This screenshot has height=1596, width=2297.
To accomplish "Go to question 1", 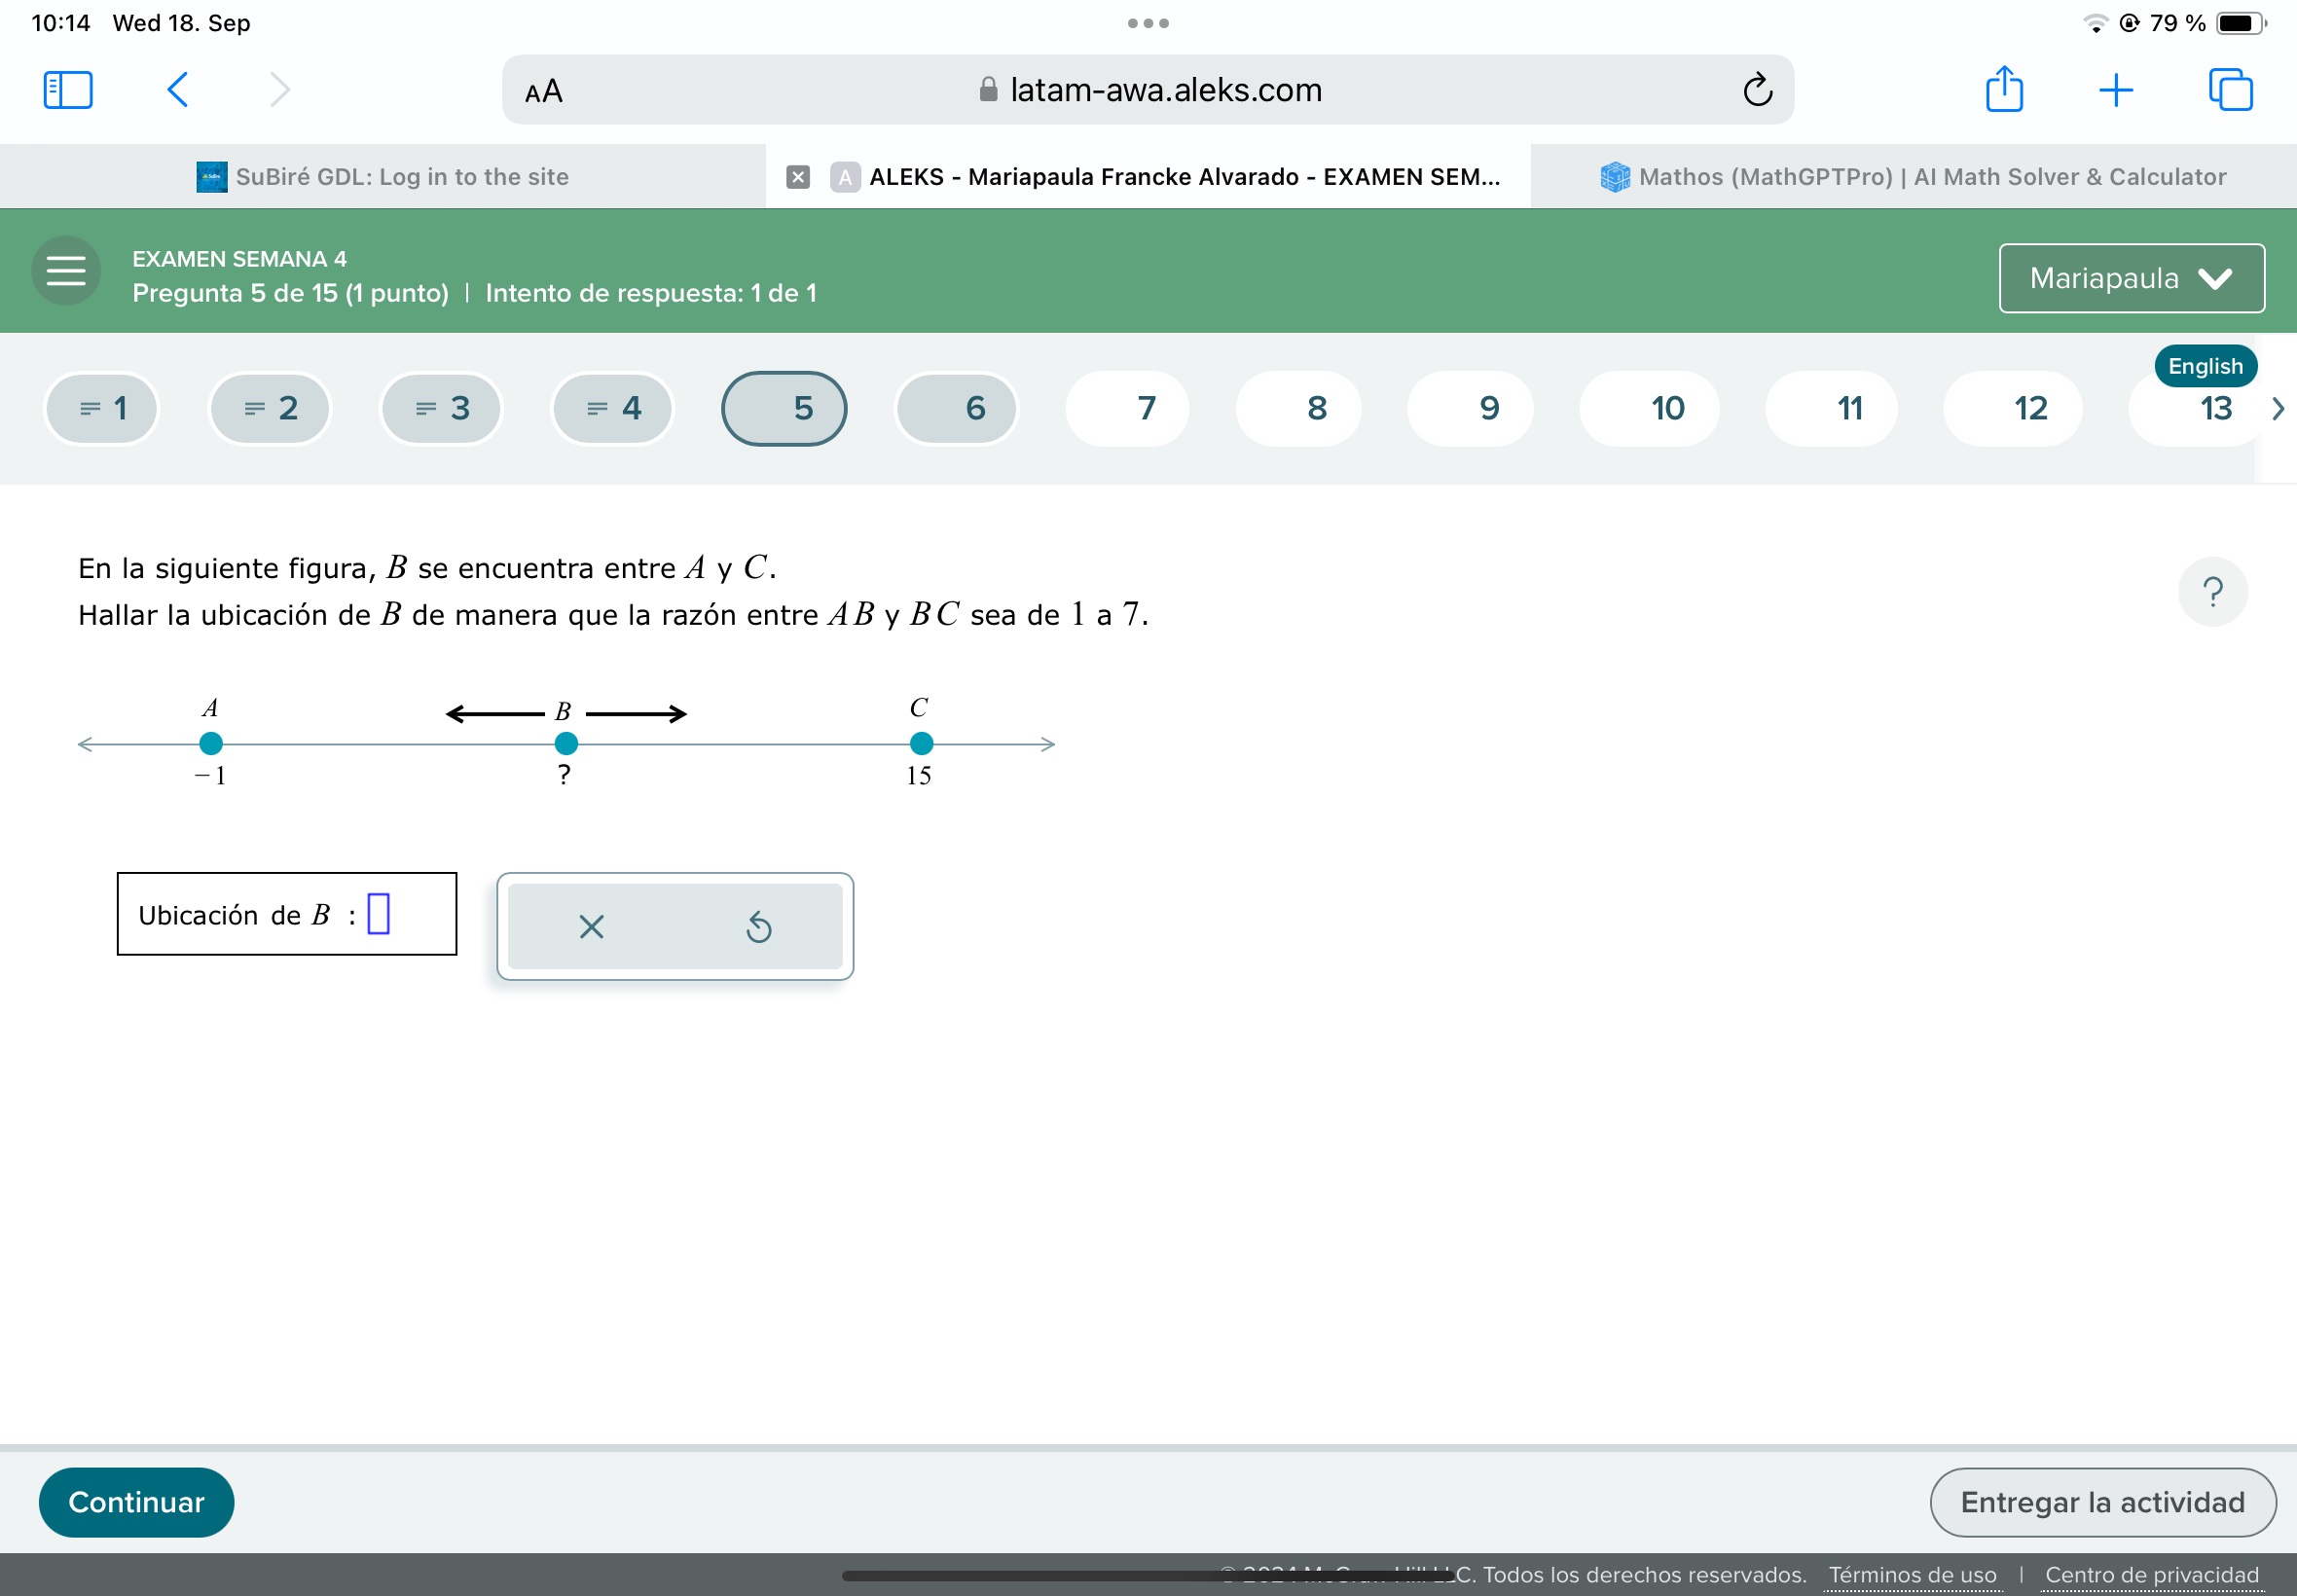I will pyautogui.click(x=101, y=408).
